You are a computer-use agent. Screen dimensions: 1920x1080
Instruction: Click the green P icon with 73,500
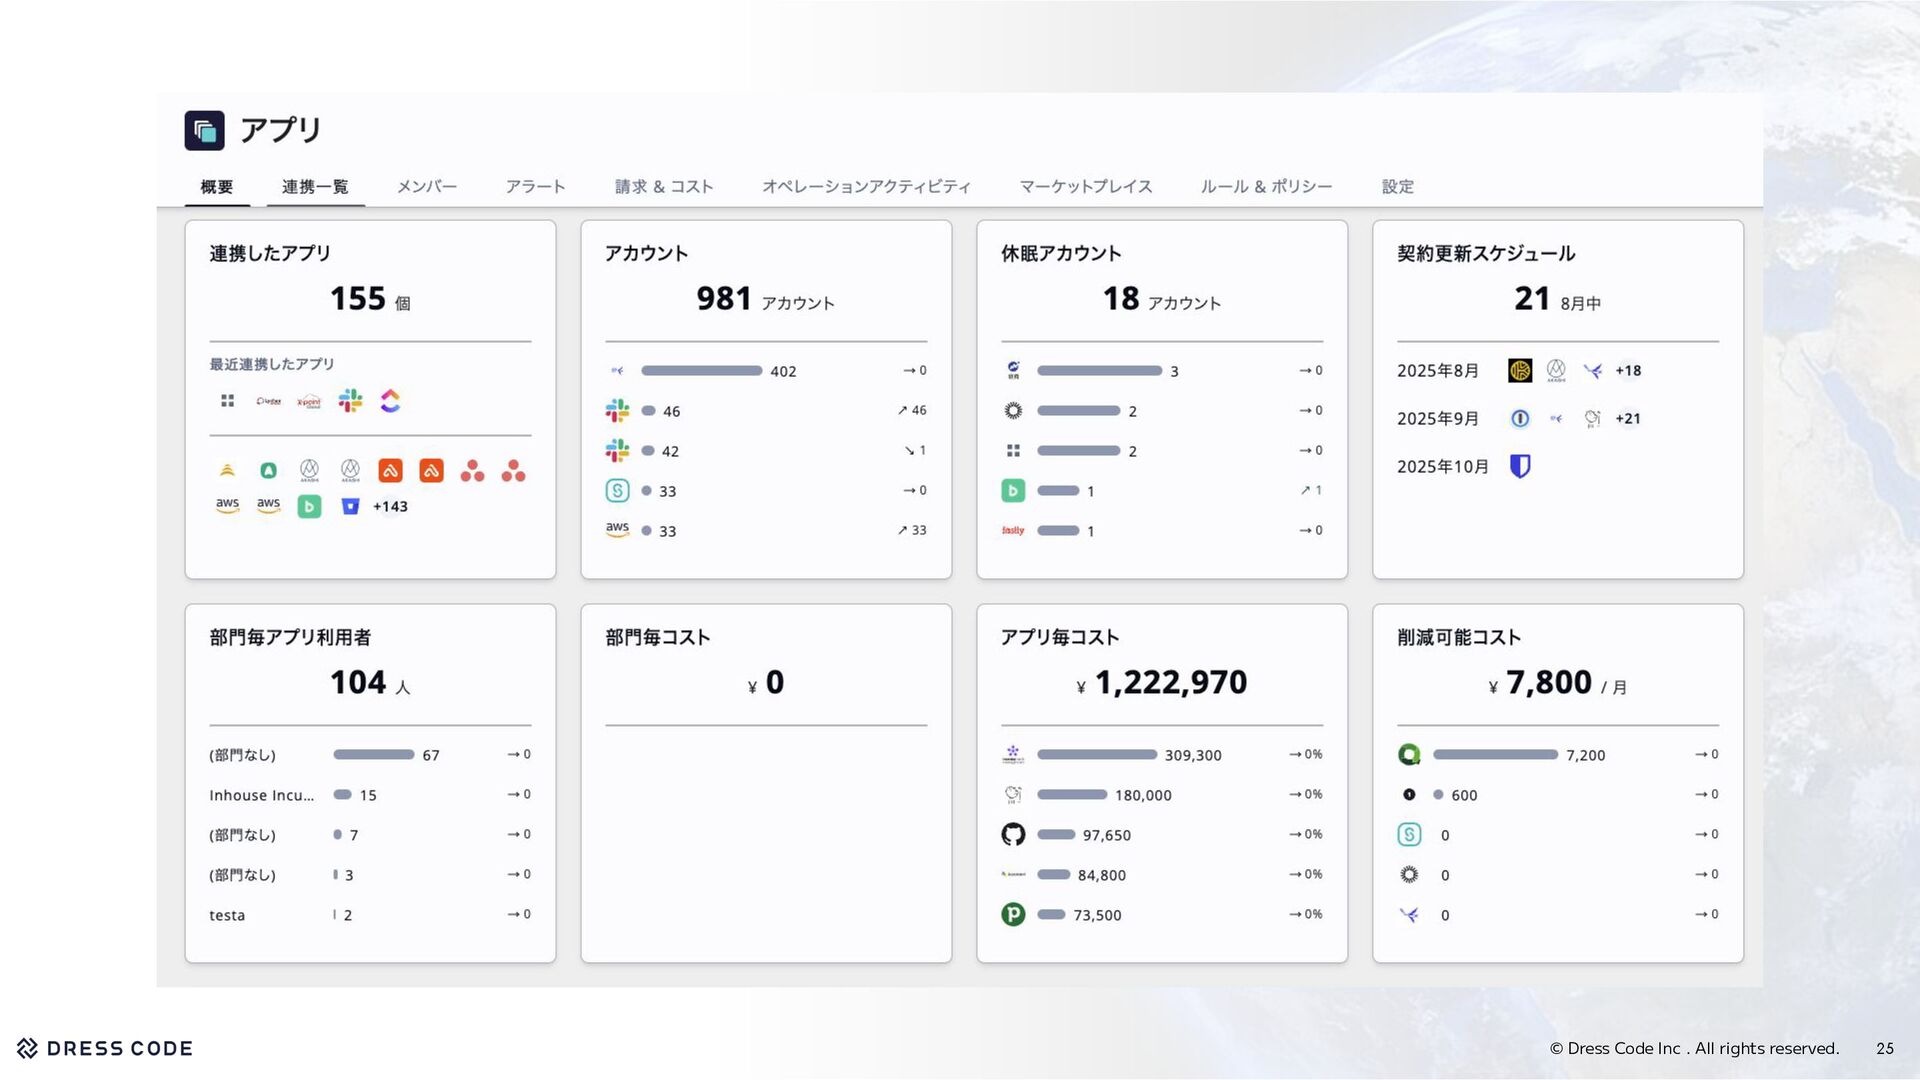1013,914
